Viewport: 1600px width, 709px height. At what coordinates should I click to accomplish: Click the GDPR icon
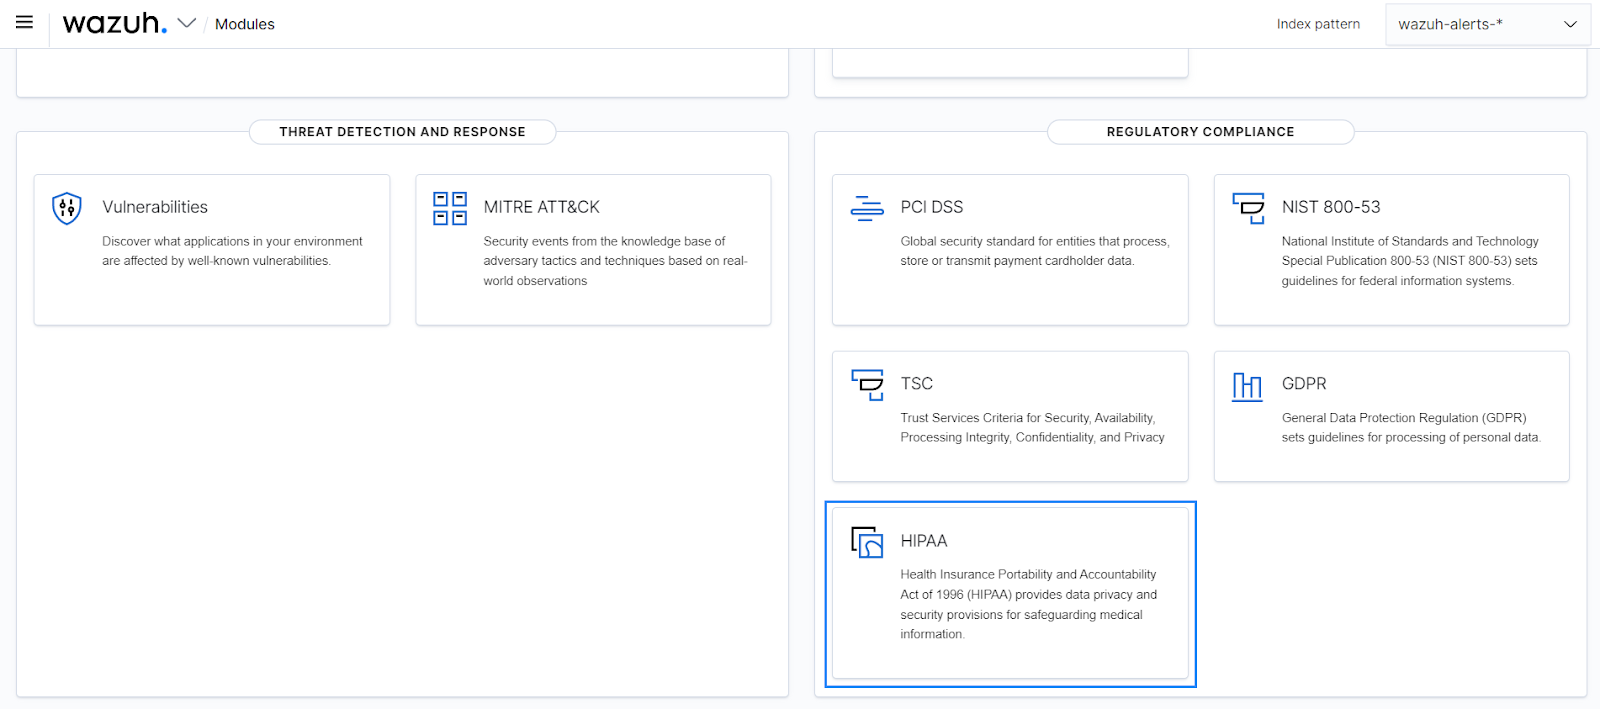click(x=1248, y=385)
